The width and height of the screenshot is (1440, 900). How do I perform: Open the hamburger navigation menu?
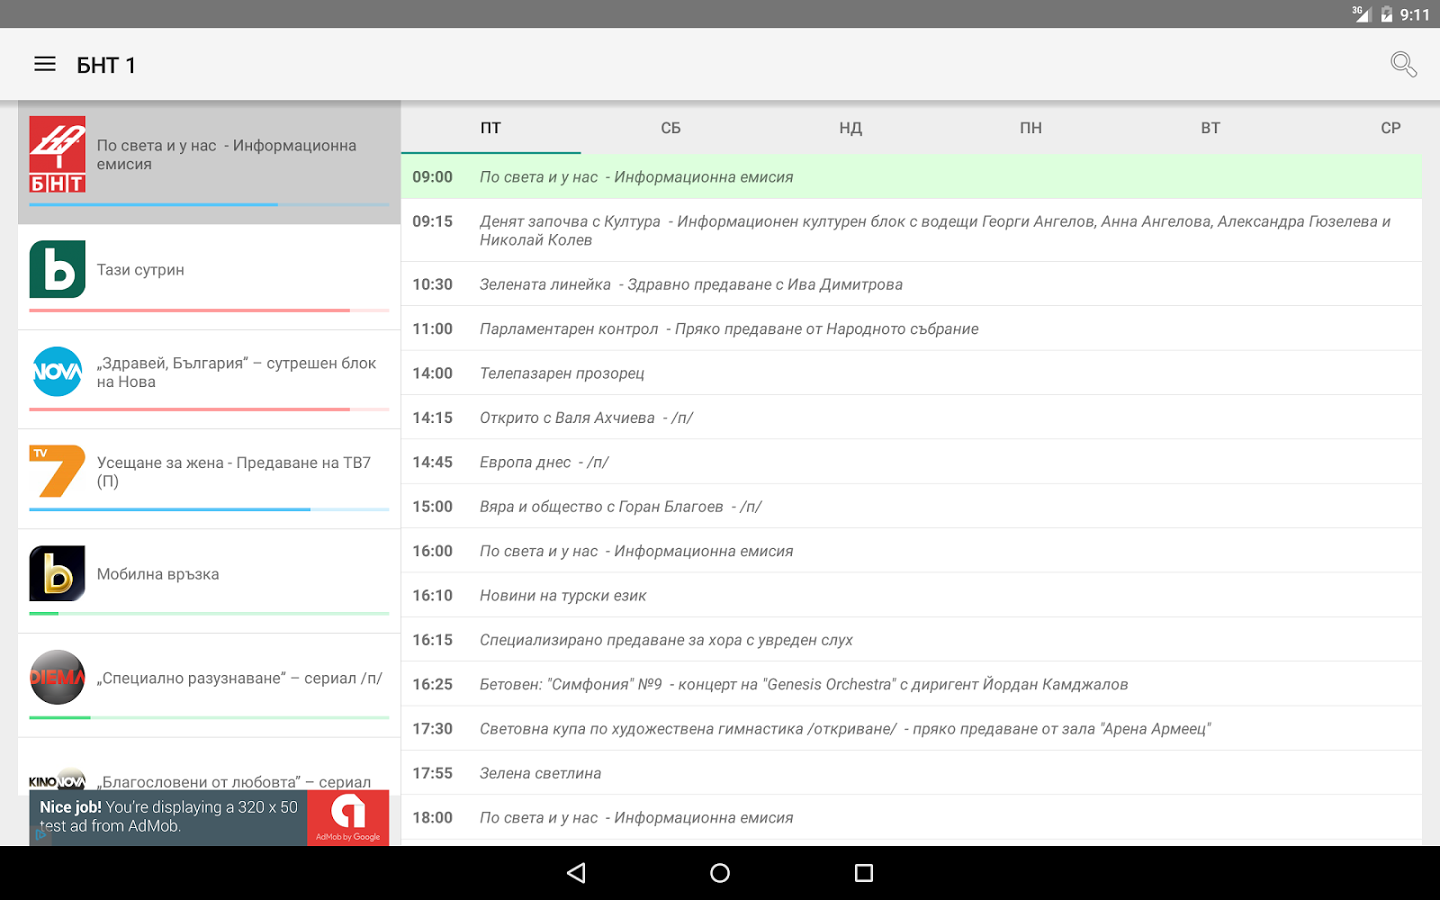45,65
